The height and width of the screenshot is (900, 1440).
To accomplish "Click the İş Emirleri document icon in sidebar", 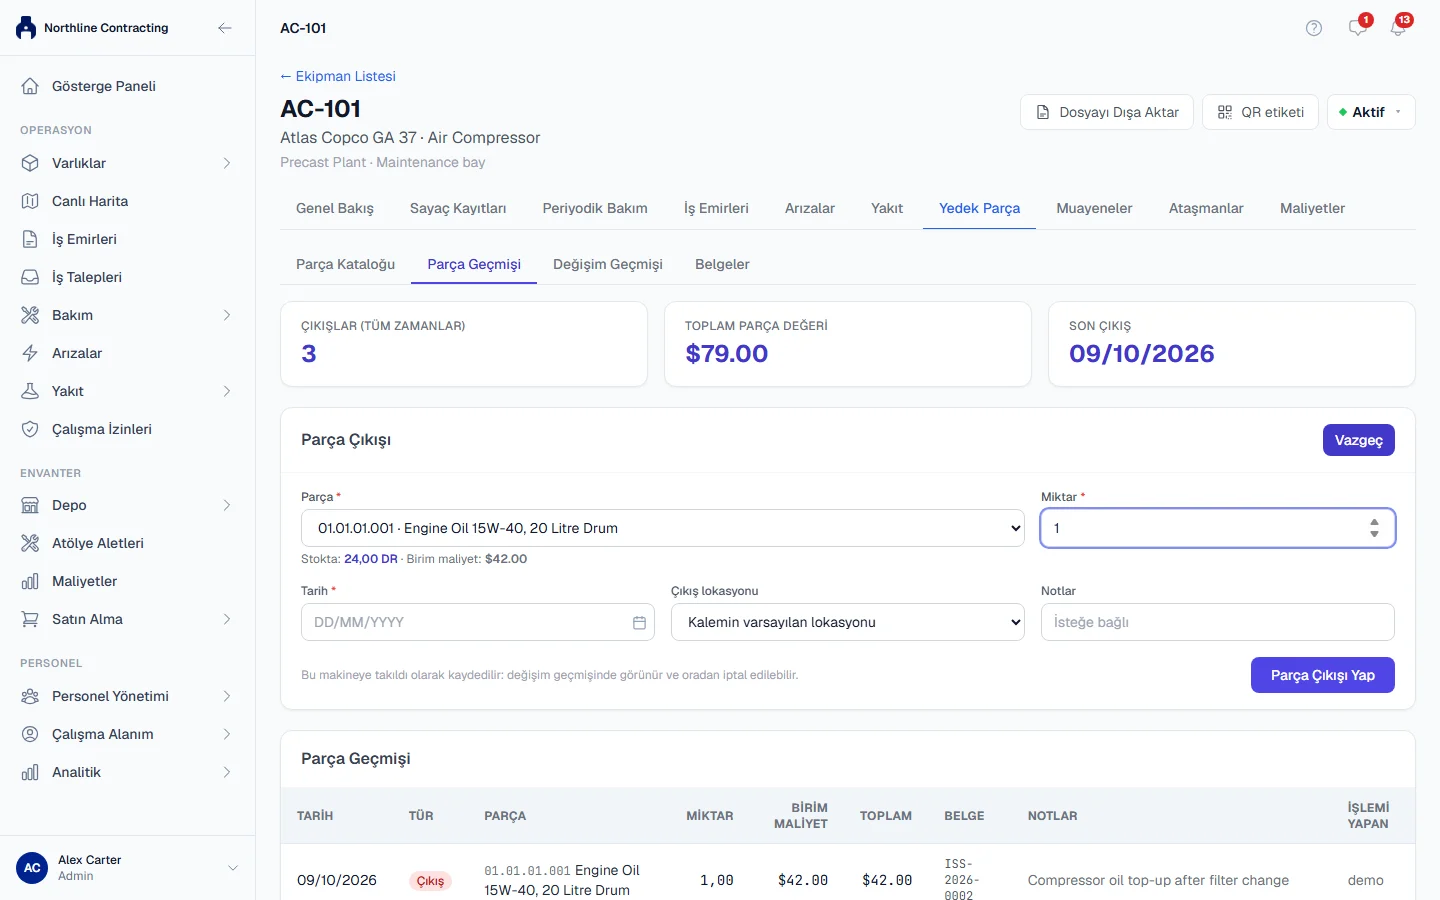I will tap(30, 239).
